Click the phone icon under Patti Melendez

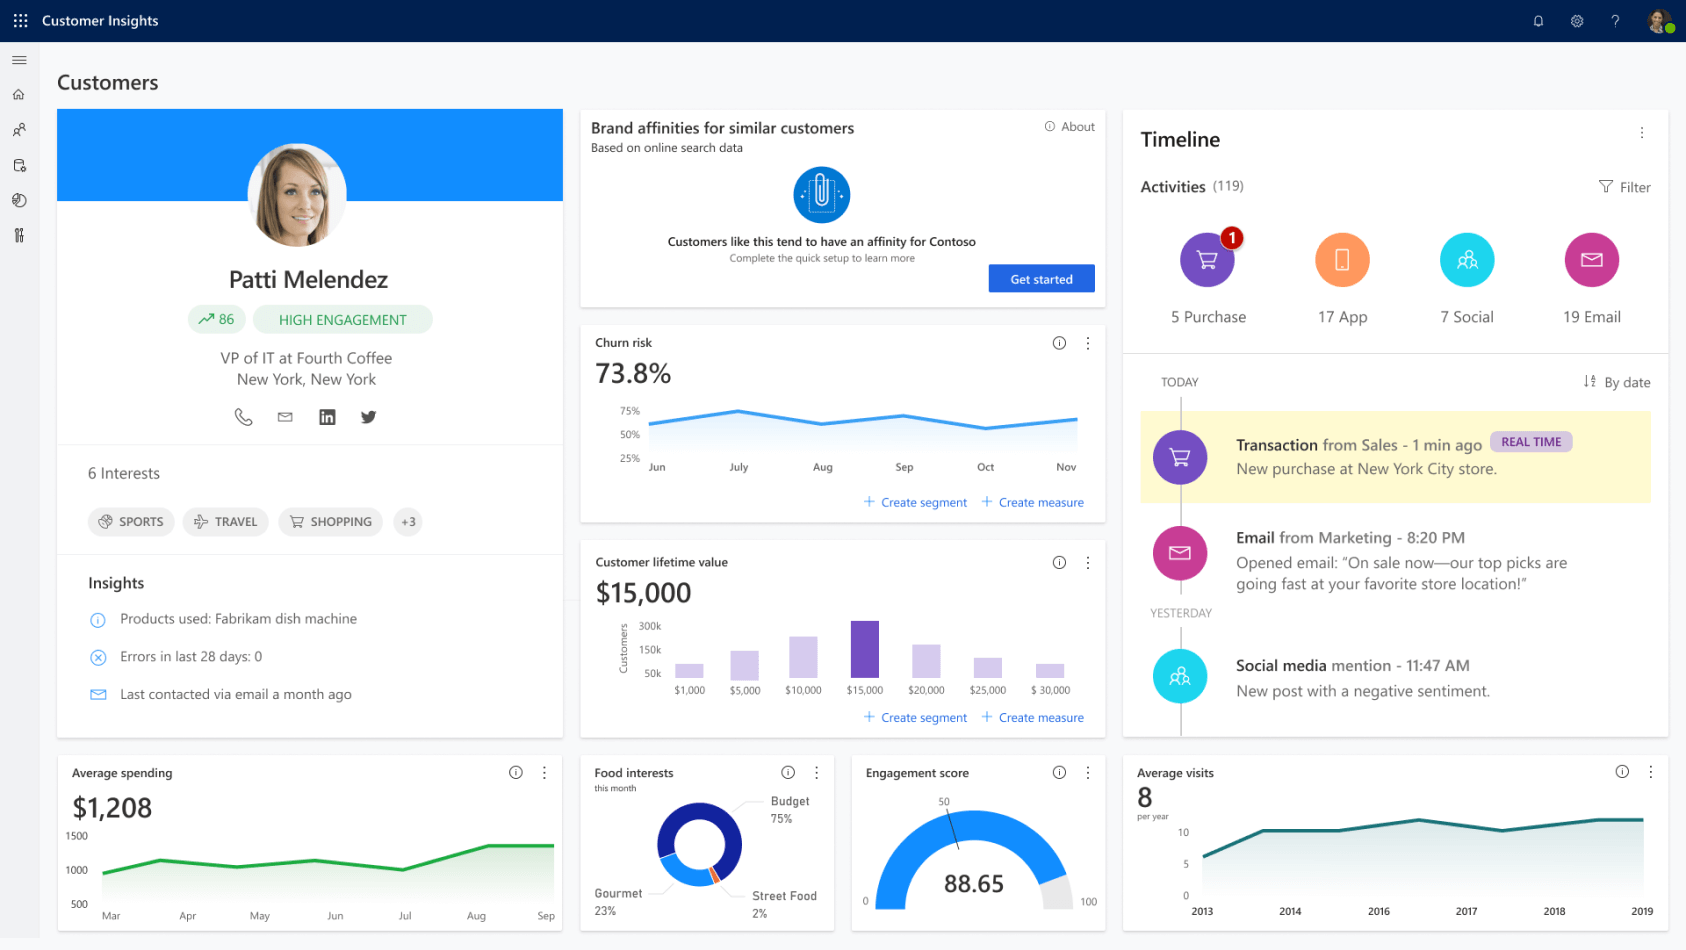(x=243, y=417)
